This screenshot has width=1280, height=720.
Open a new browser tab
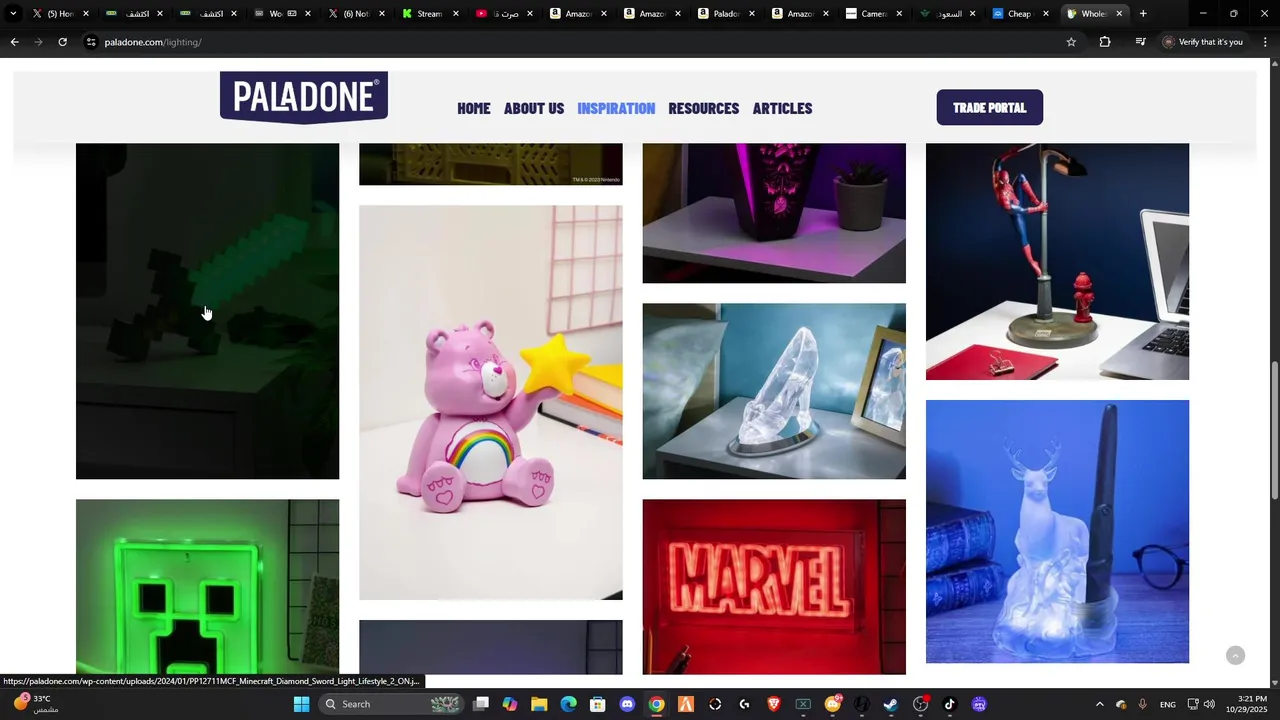tap(1143, 14)
